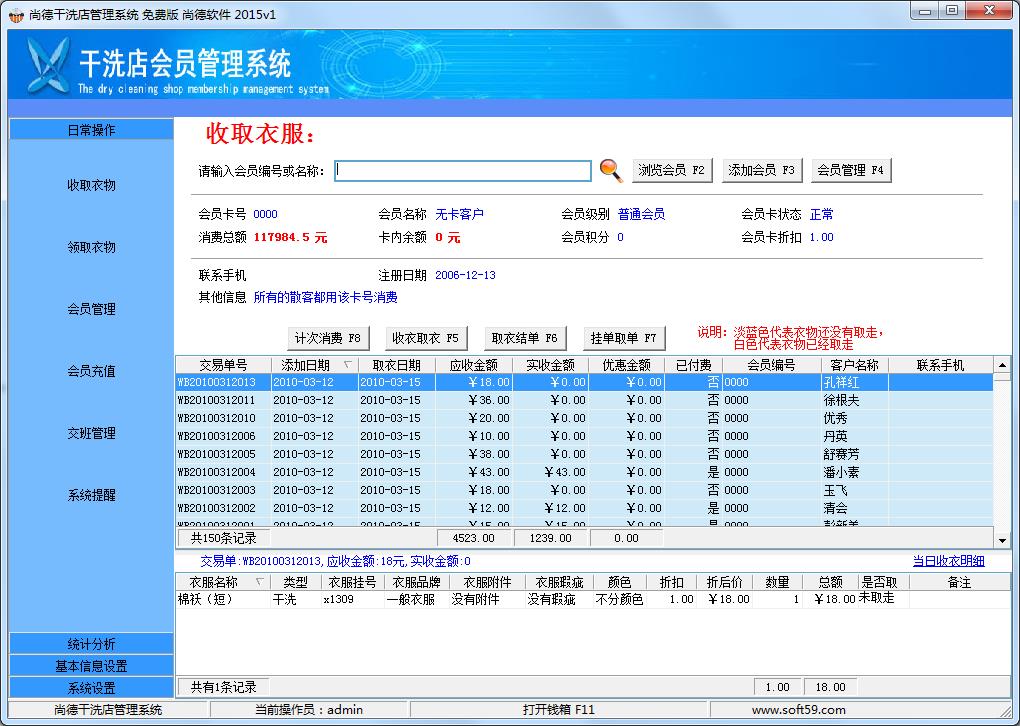Screen dimensions: 1020x726
Task: Click the blue logo in header banner
Action: coord(48,65)
